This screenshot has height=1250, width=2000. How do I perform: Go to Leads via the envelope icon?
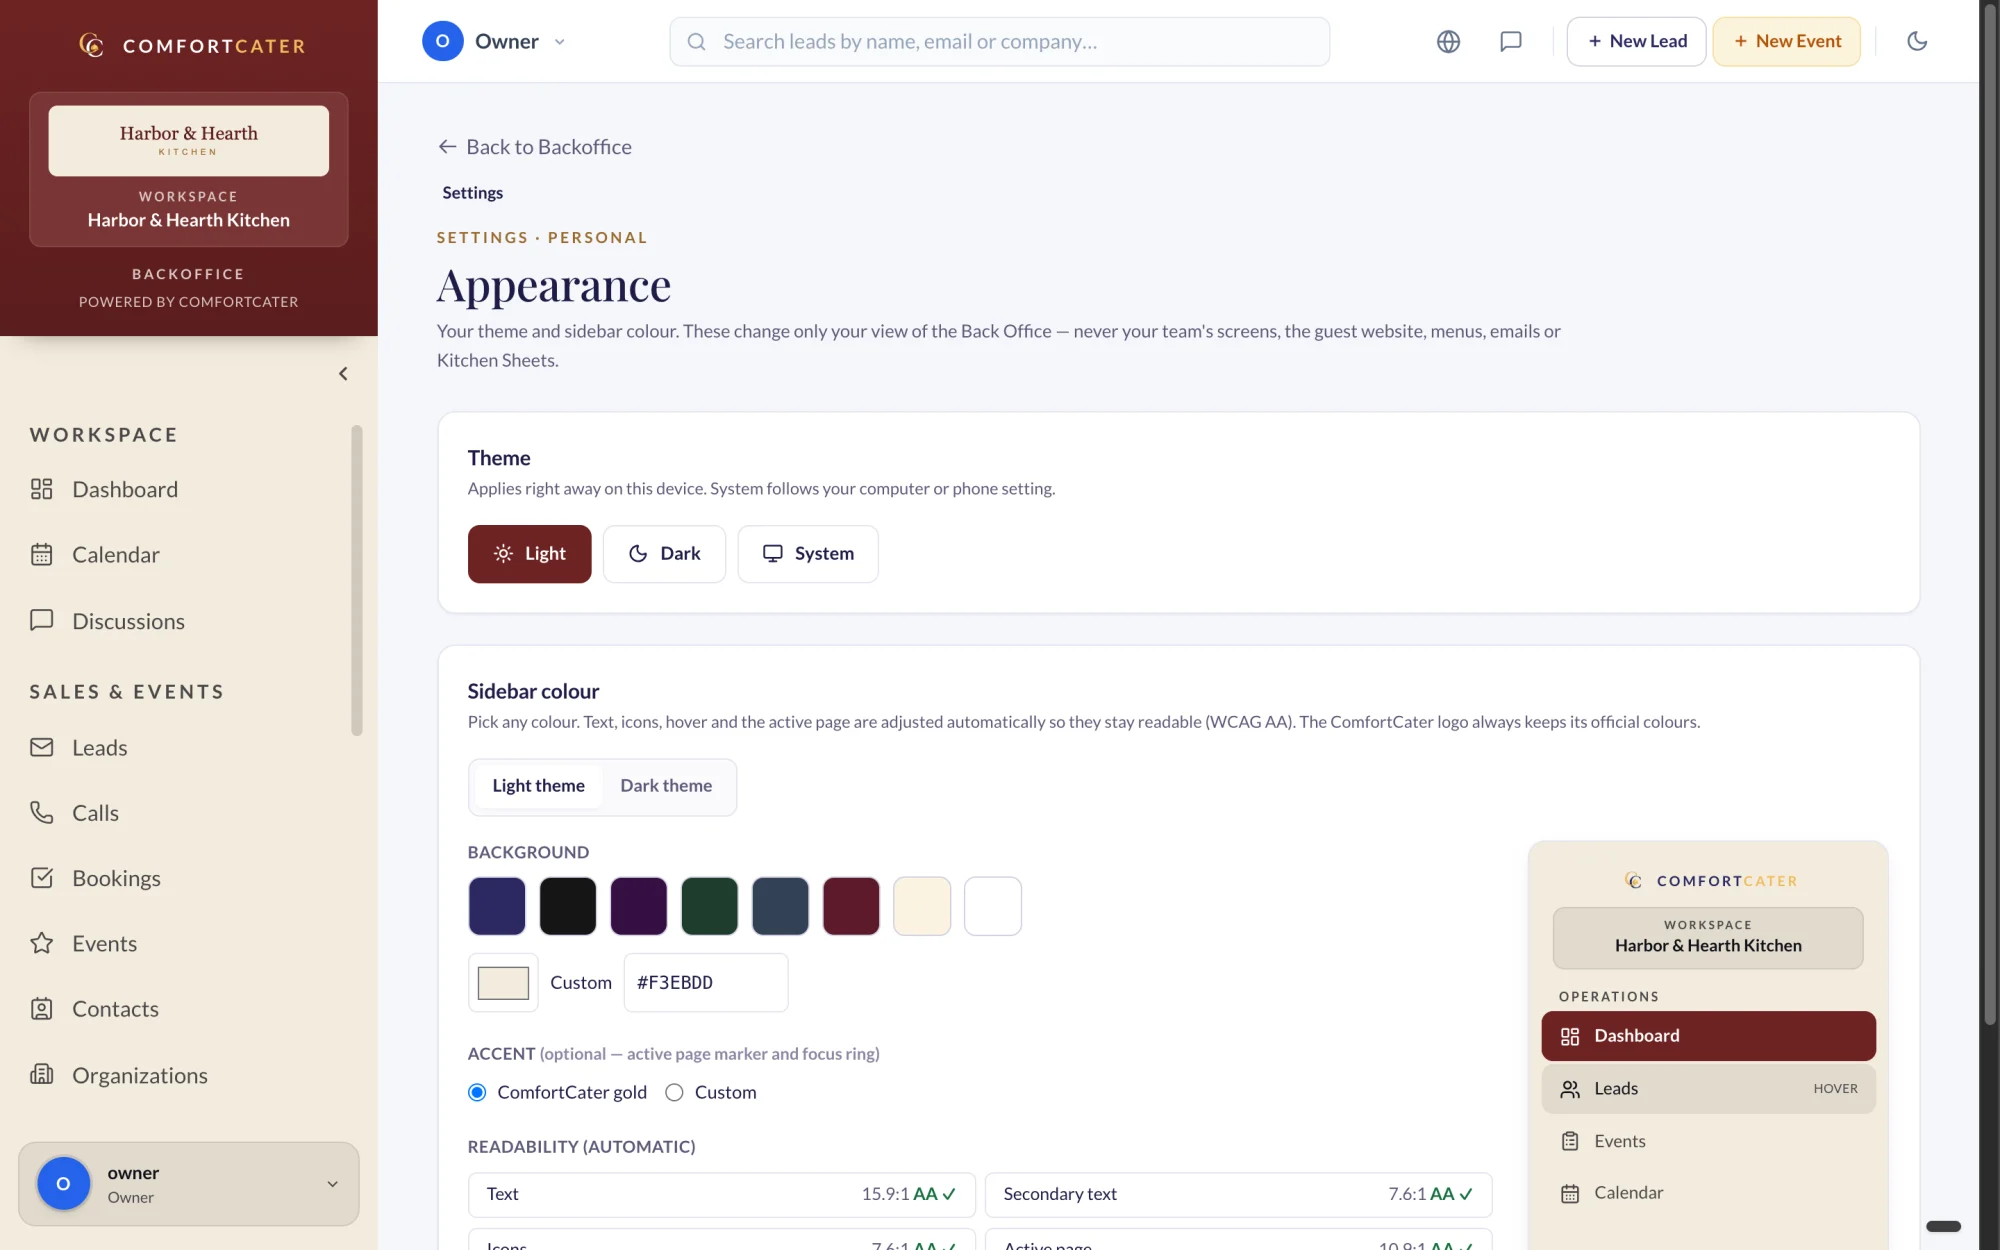pos(41,747)
